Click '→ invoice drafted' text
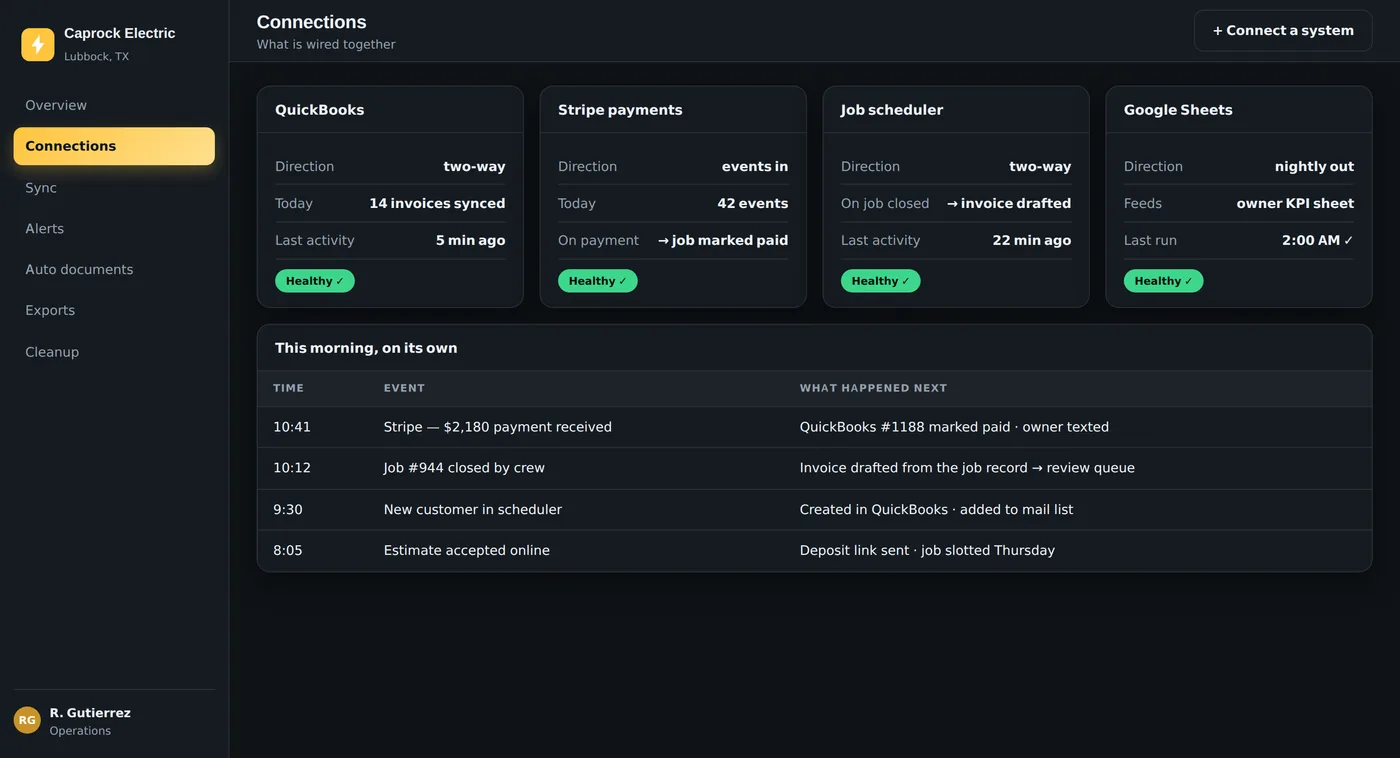The height and width of the screenshot is (758, 1400). (1009, 203)
